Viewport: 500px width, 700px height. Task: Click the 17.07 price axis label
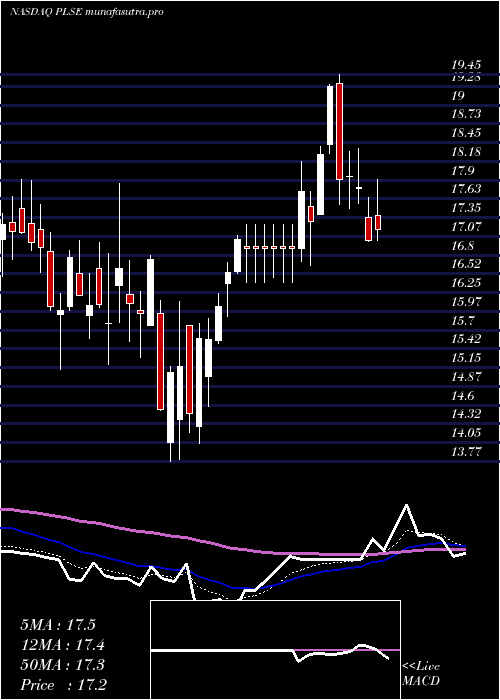[x=466, y=226]
